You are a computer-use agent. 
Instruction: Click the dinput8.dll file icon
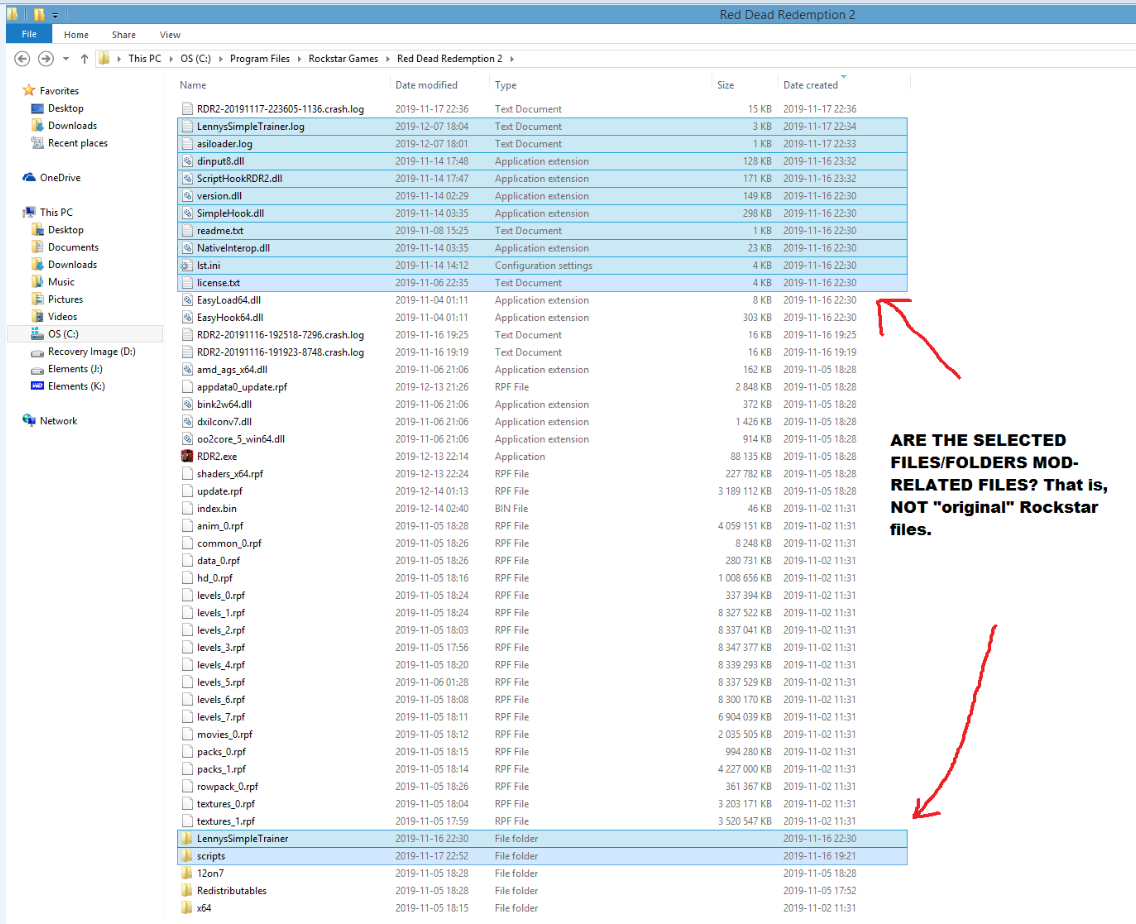[187, 161]
